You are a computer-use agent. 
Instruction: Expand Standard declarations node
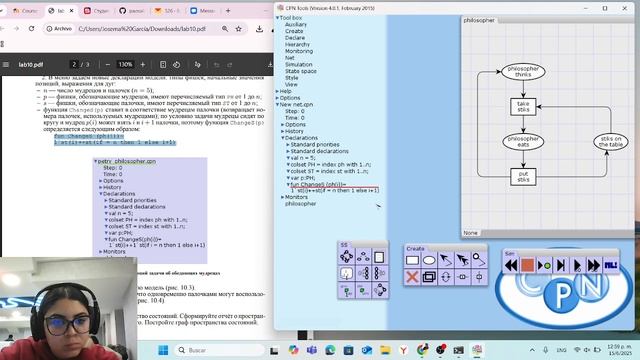click(x=288, y=151)
